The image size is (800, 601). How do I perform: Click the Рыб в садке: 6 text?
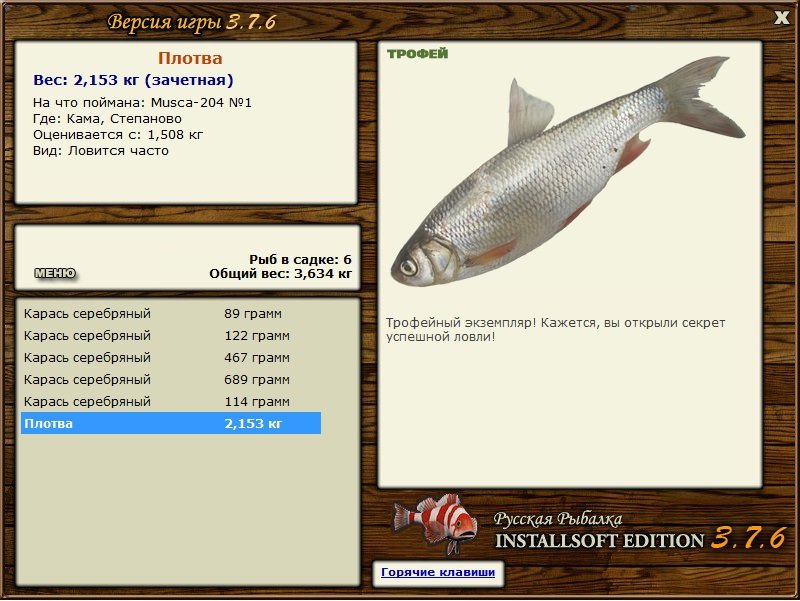[301, 260]
